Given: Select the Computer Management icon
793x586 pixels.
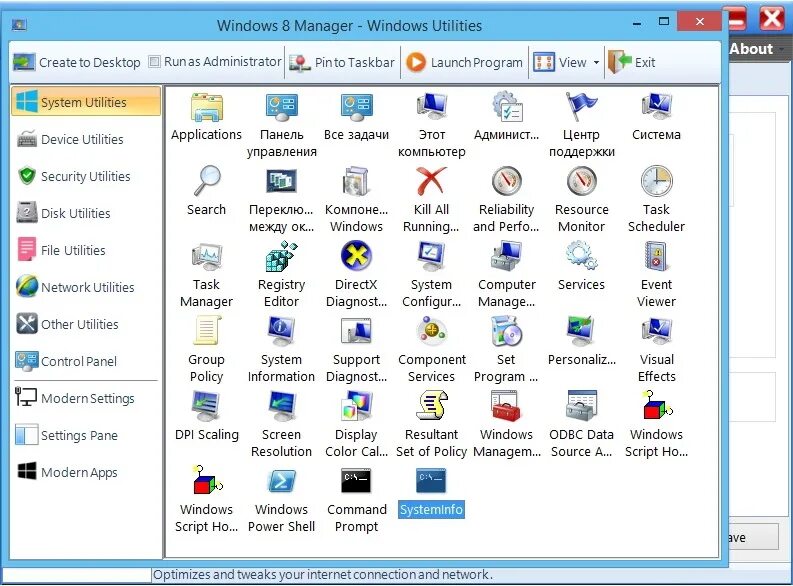Looking at the screenshot, I should coord(507,256).
